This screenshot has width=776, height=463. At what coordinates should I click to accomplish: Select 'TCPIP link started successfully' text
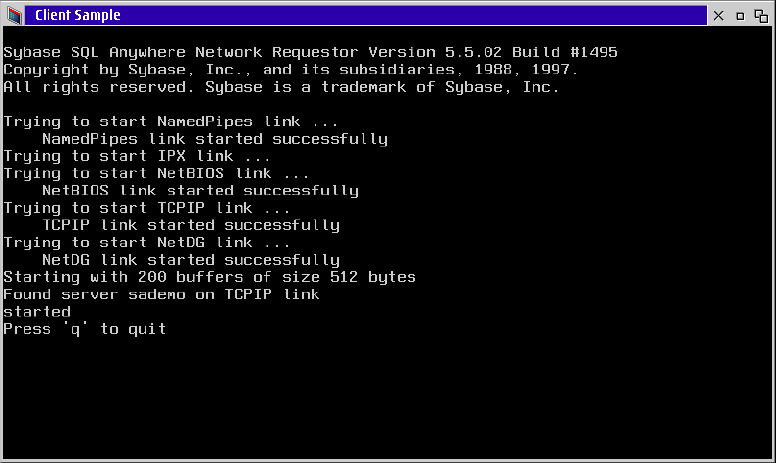click(191, 226)
